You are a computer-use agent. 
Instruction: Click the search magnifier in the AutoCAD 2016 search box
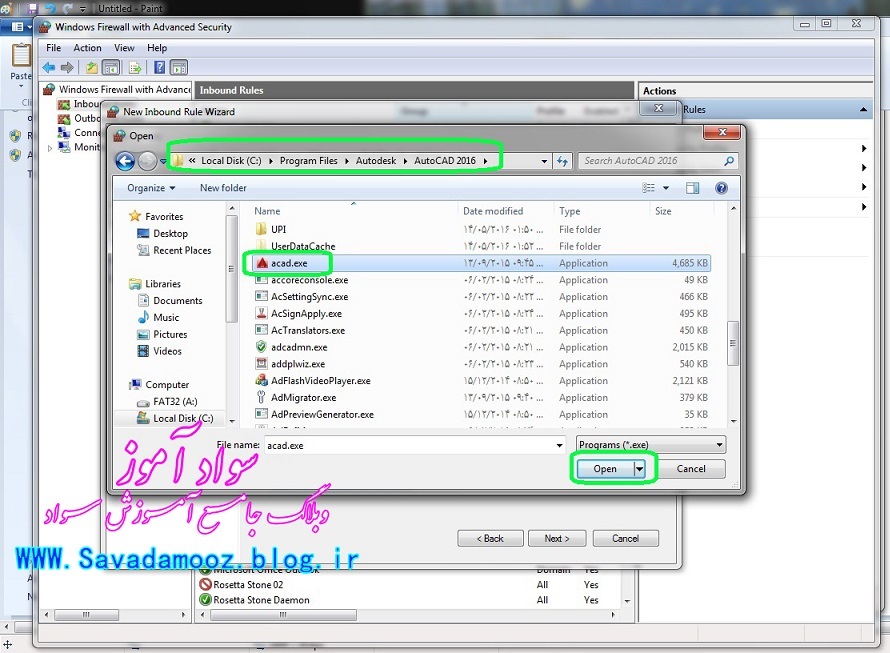click(729, 161)
